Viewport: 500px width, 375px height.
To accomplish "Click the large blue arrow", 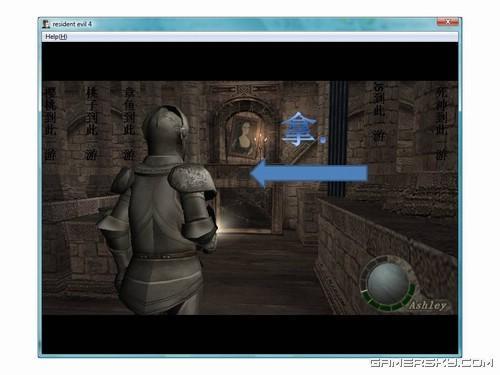I will pyautogui.click(x=309, y=174).
